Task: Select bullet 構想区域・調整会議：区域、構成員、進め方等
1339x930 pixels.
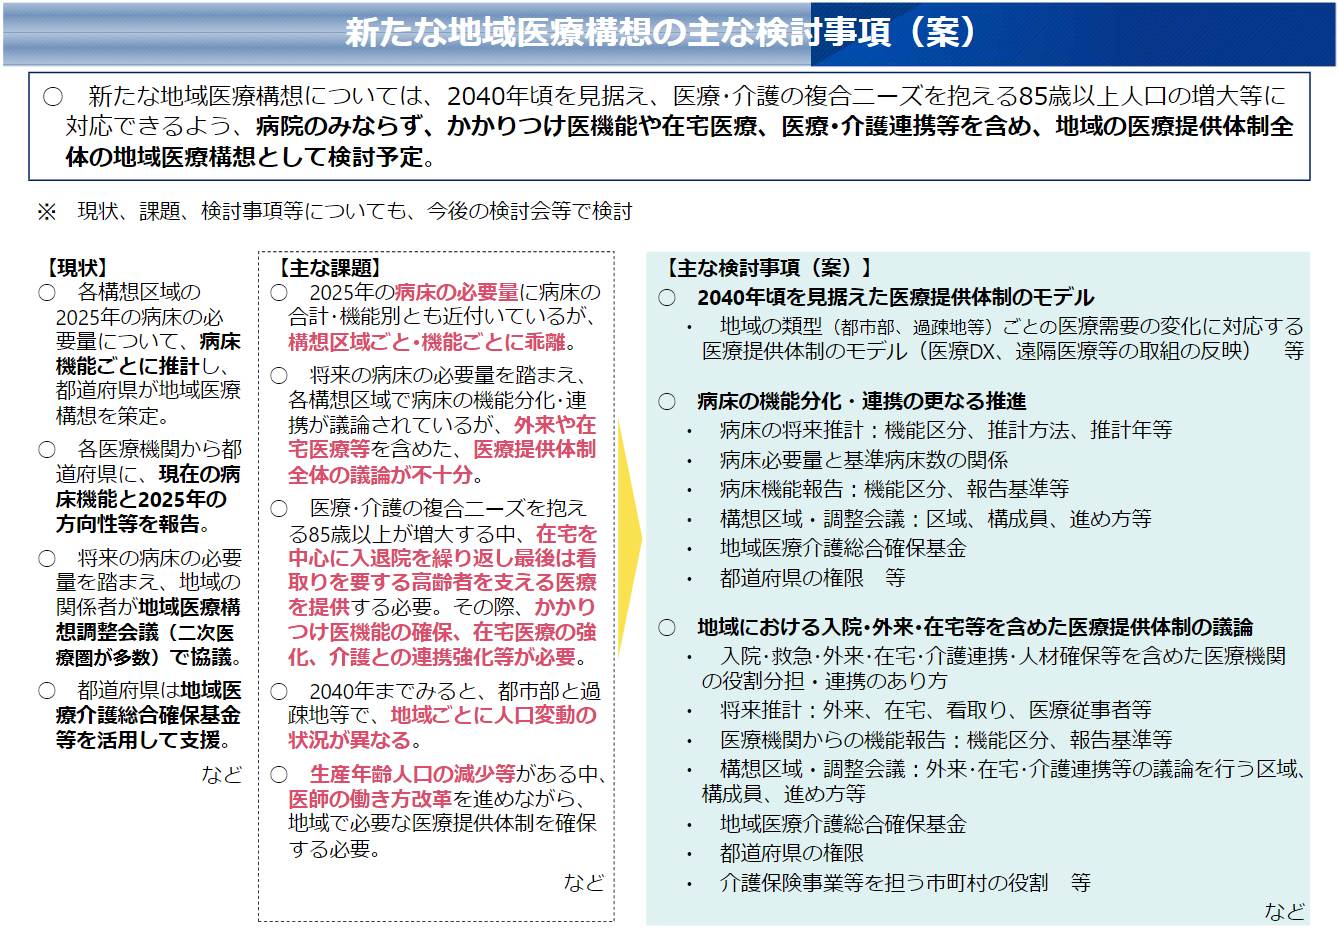Action: (x=935, y=519)
